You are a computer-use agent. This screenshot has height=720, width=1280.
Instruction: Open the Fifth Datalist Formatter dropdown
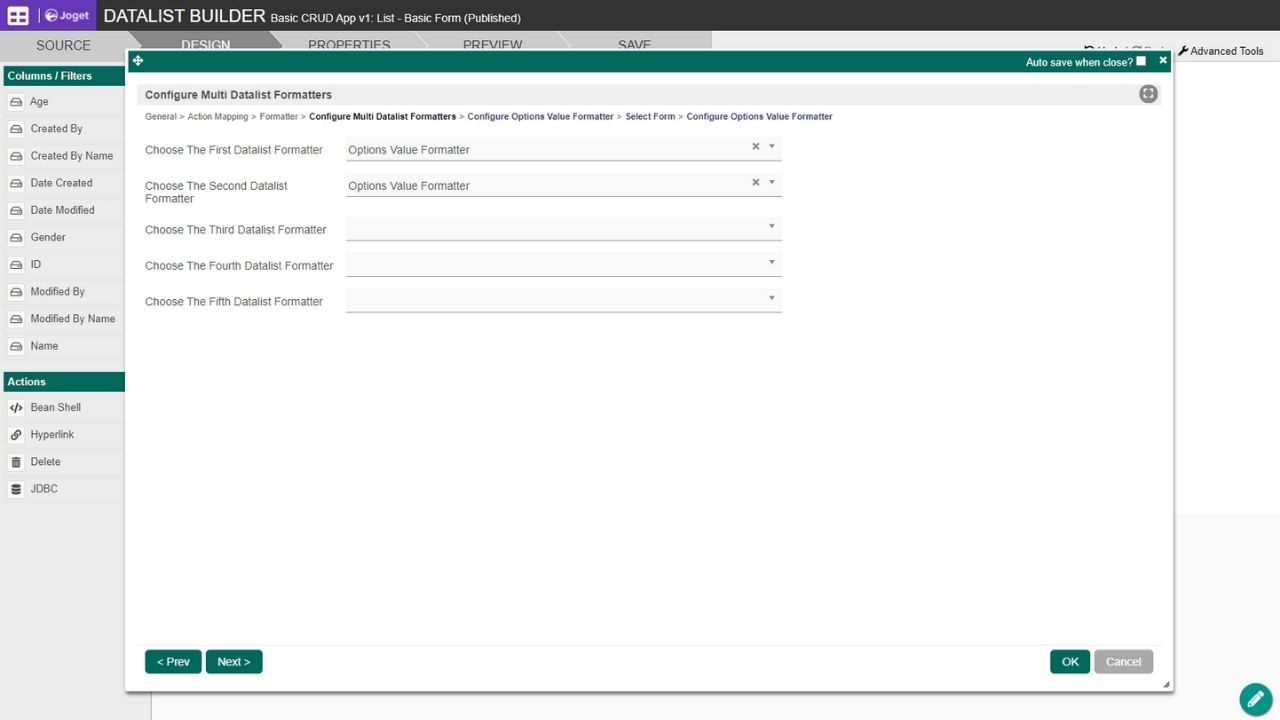click(771, 299)
